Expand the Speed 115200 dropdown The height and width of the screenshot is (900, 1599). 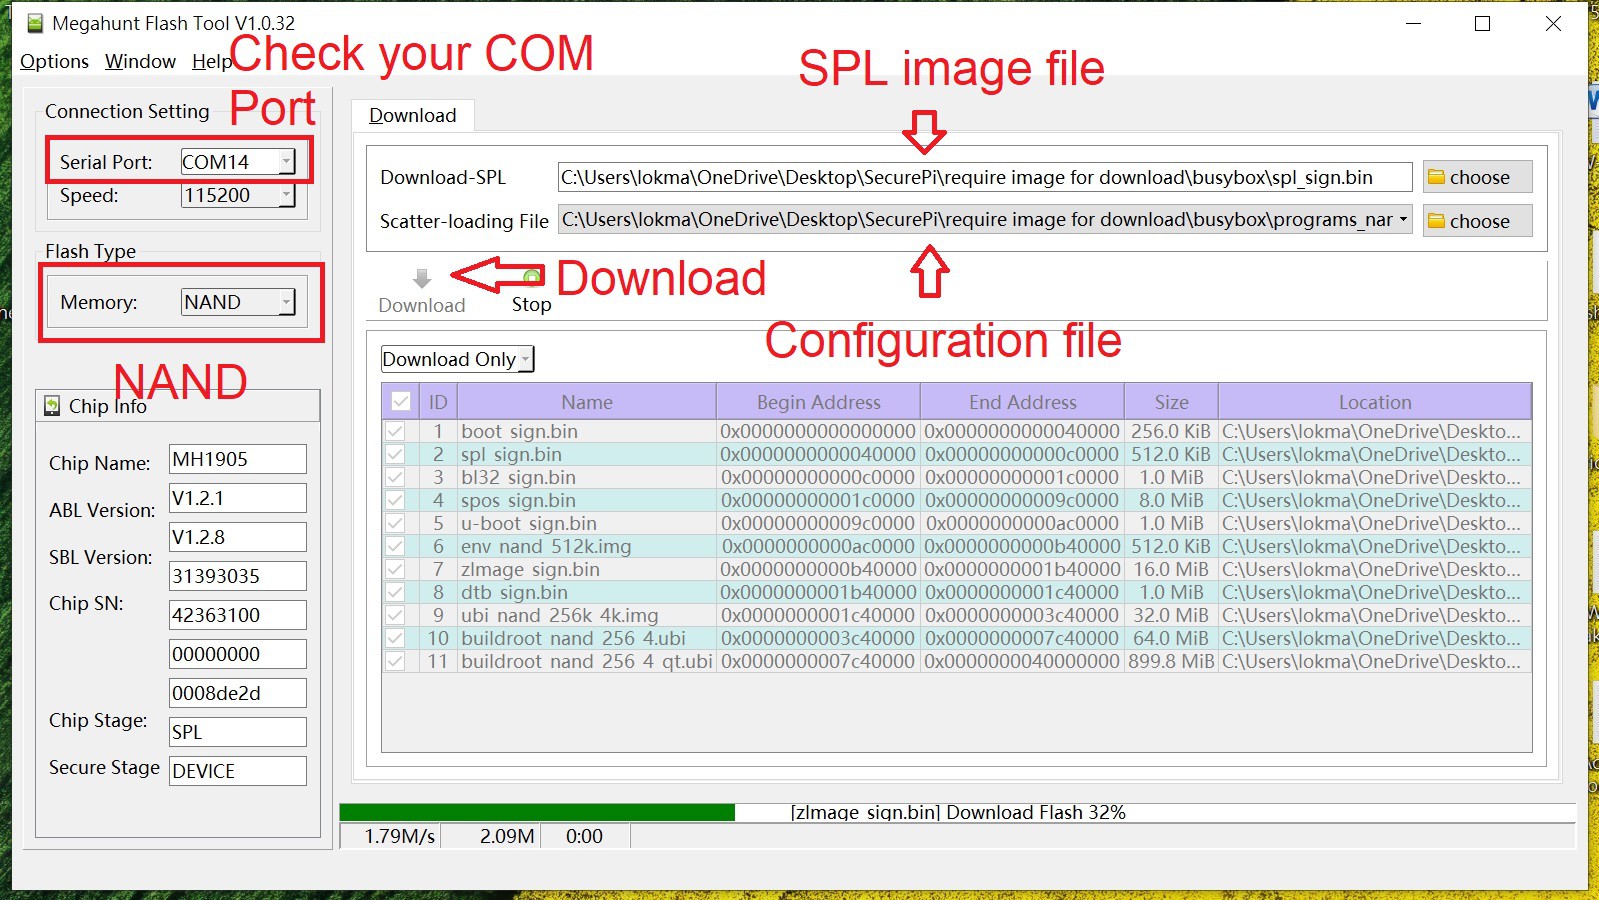coord(286,195)
